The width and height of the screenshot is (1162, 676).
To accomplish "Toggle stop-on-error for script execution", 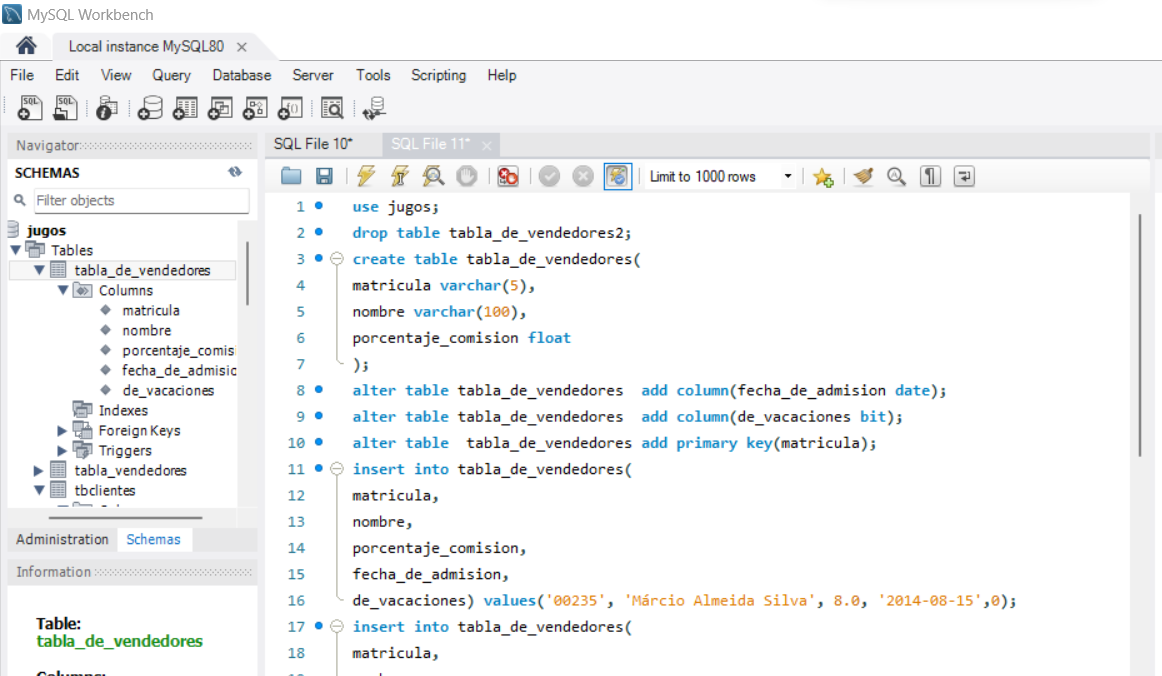I will [508, 176].
